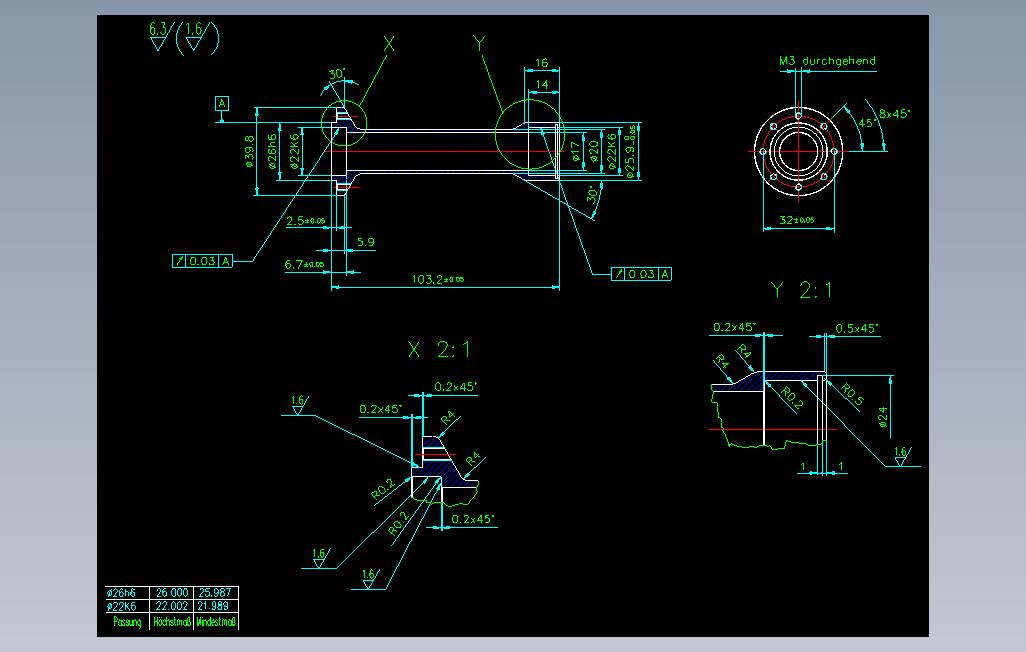Pick the "ø20" diameter dimension

pyautogui.click(x=594, y=152)
